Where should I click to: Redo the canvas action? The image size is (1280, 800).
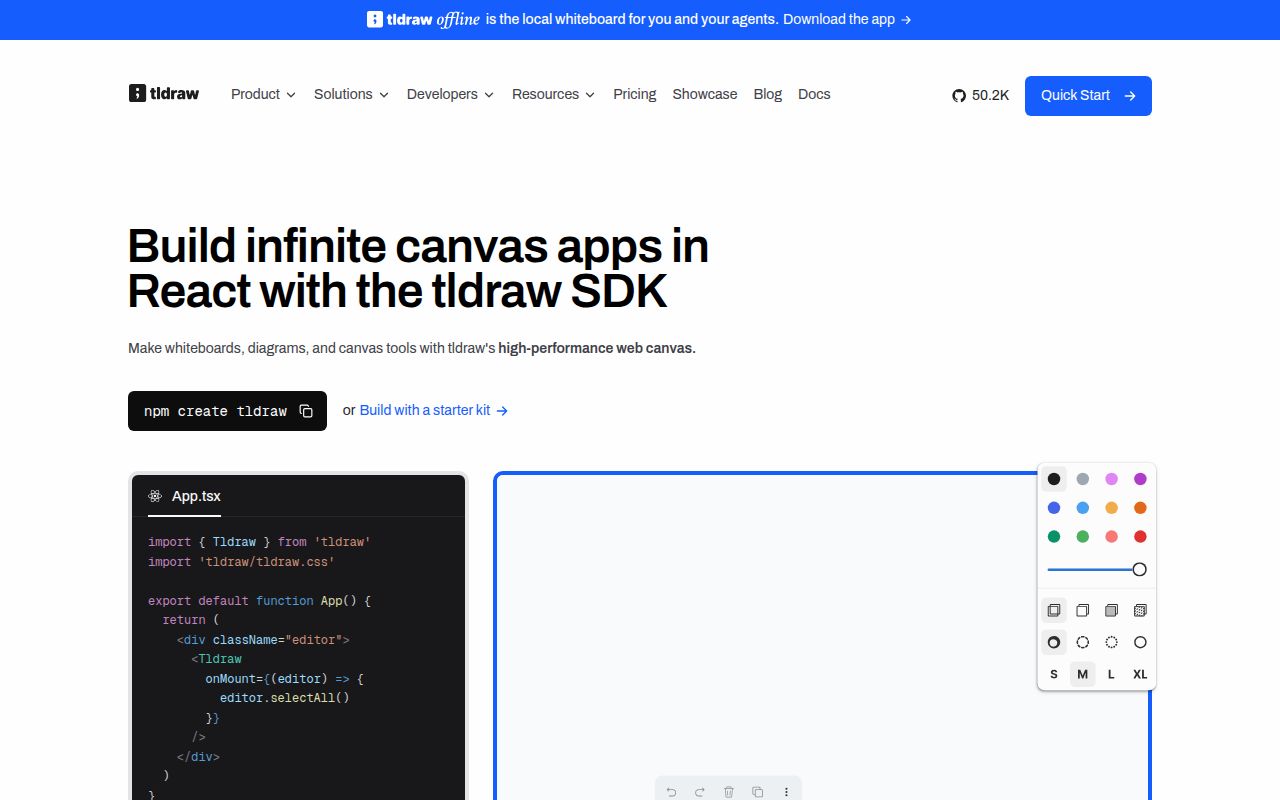[x=700, y=792]
